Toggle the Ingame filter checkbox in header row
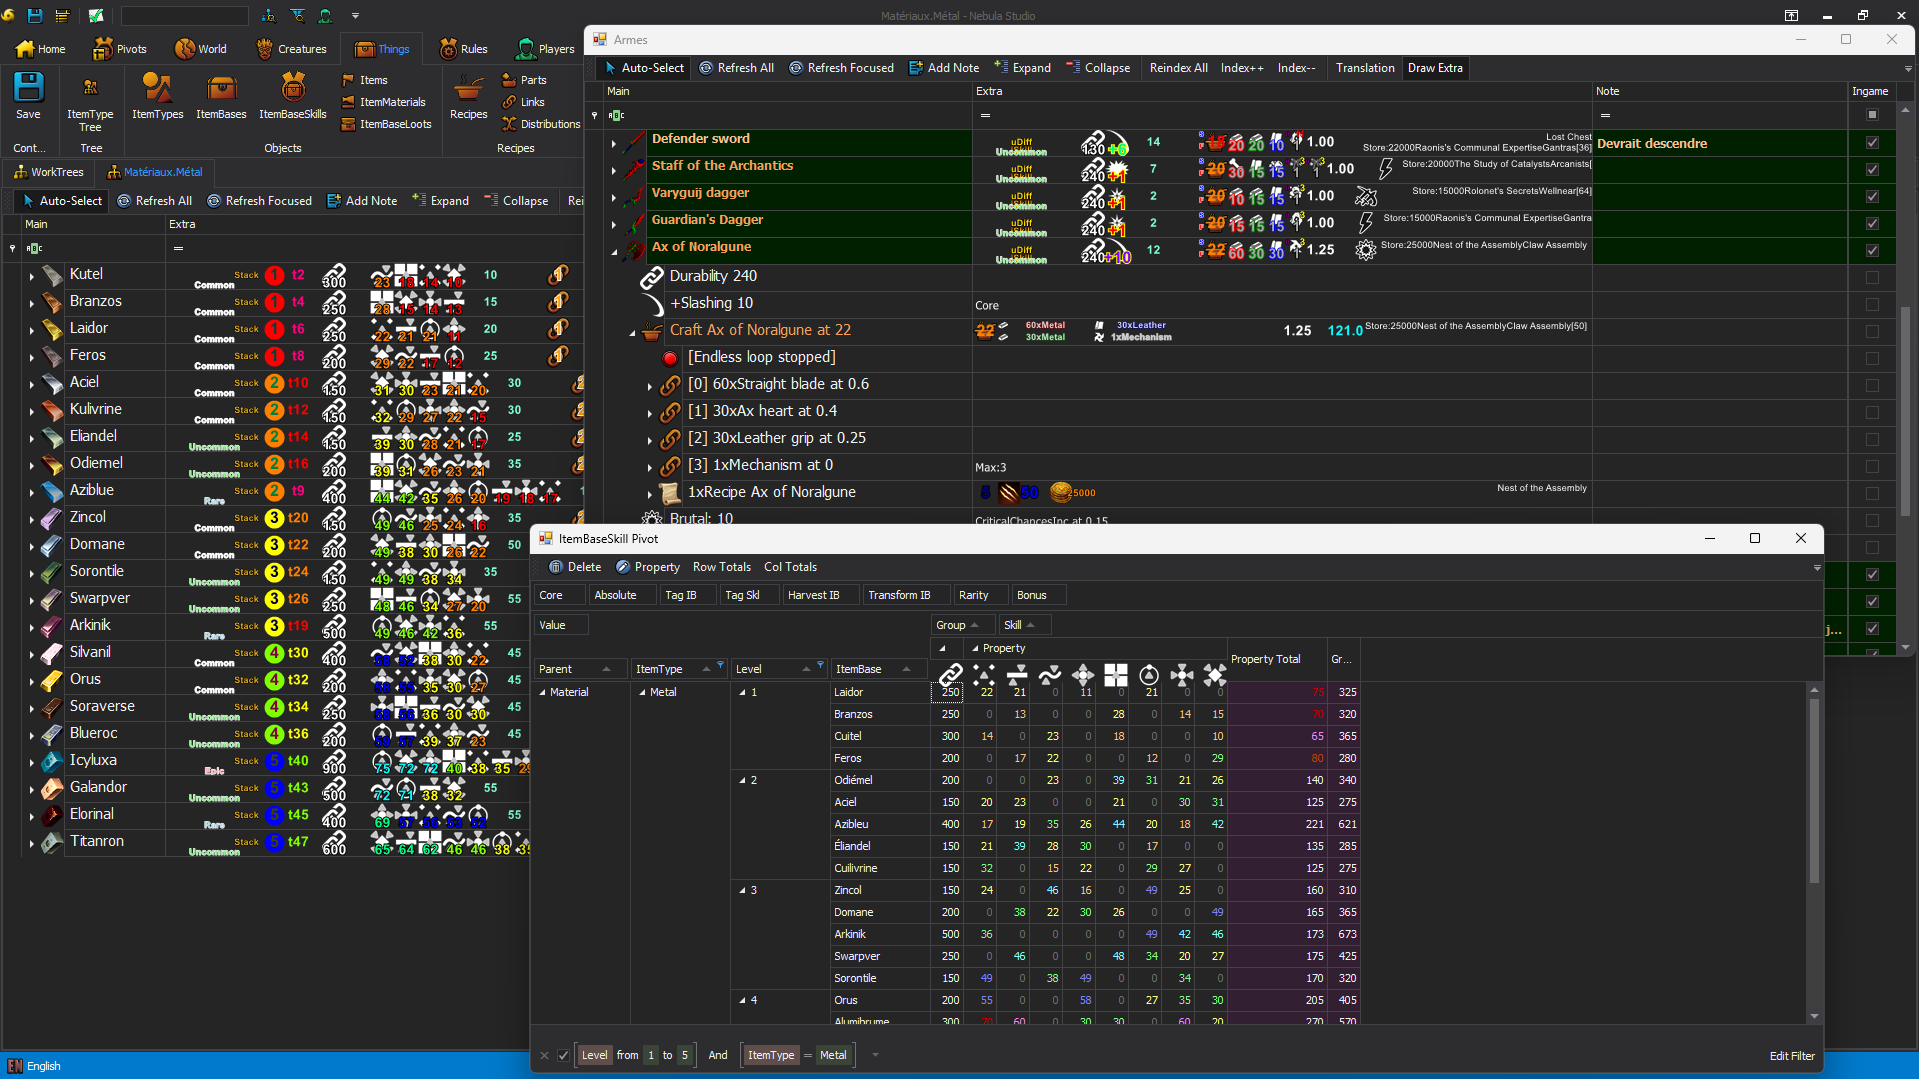Image resolution: width=1919 pixels, height=1079 pixels. point(1872,115)
